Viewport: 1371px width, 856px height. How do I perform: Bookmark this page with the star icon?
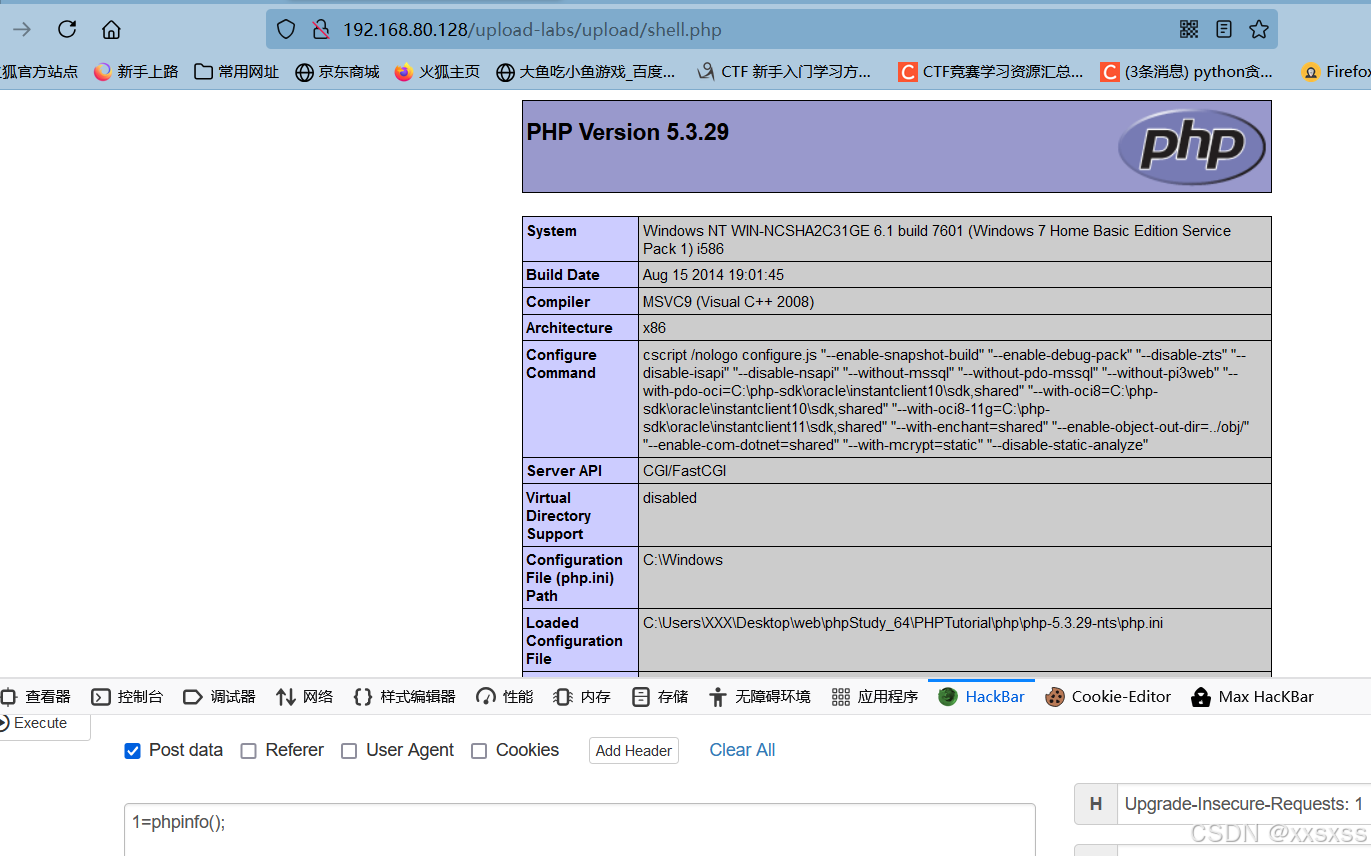[1259, 29]
